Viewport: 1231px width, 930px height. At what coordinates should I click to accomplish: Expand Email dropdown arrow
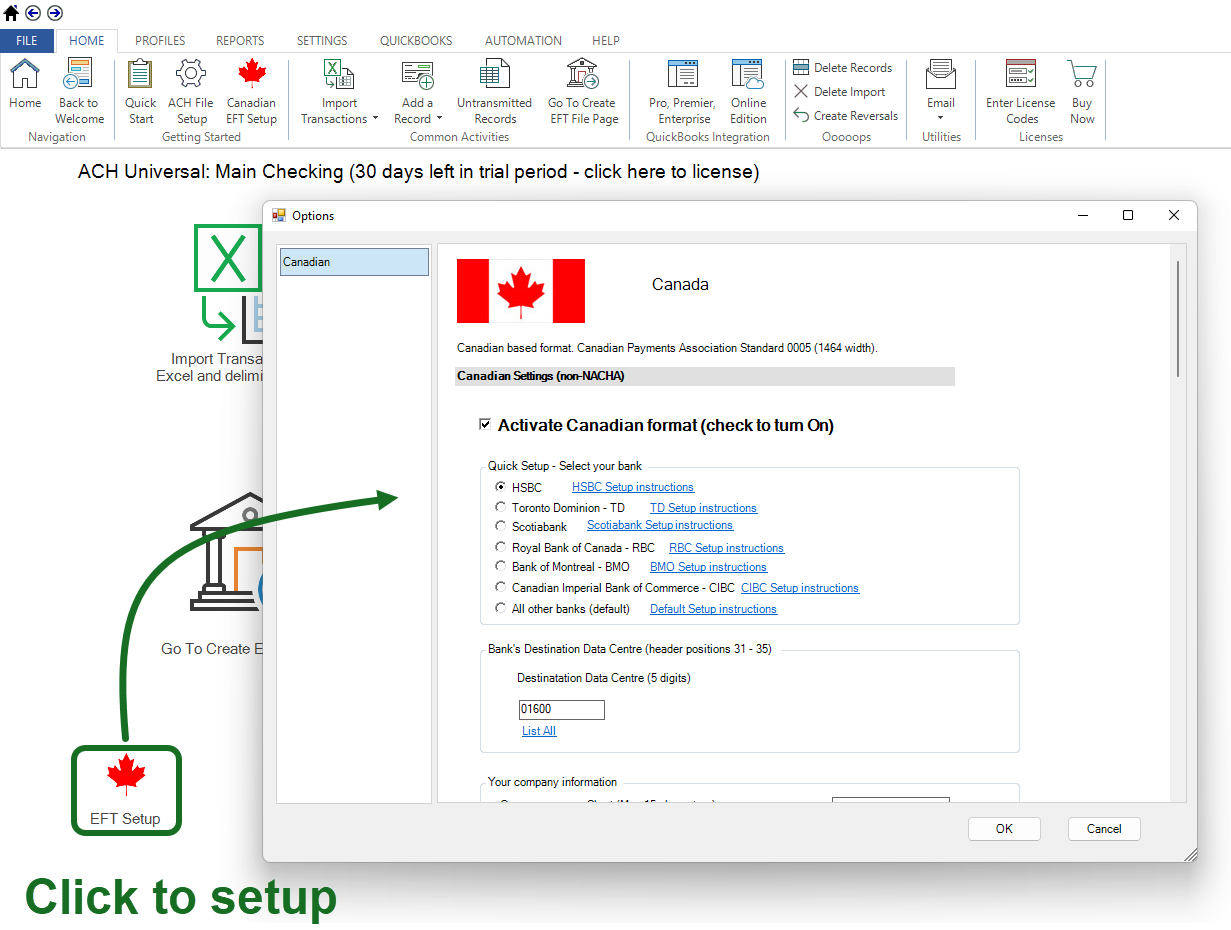tap(941, 118)
